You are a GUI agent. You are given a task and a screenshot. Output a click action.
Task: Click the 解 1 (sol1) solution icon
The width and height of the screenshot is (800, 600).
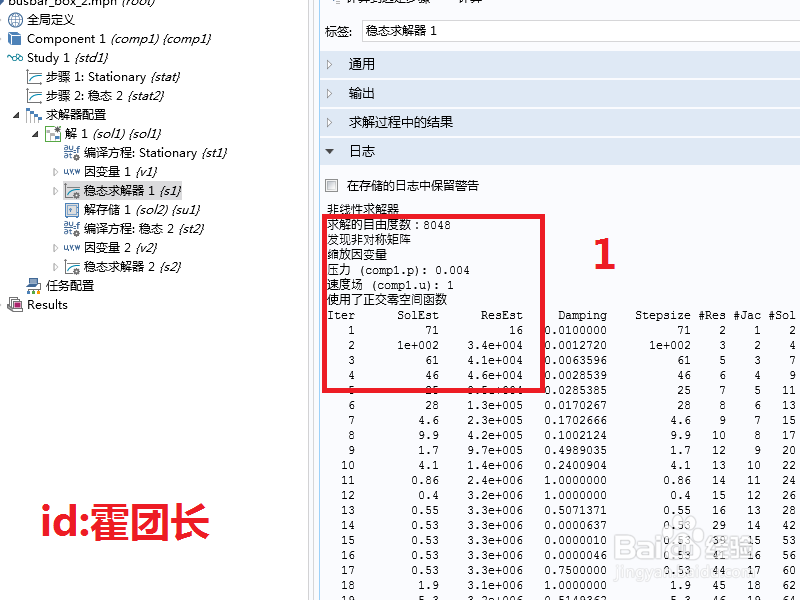(x=53, y=134)
